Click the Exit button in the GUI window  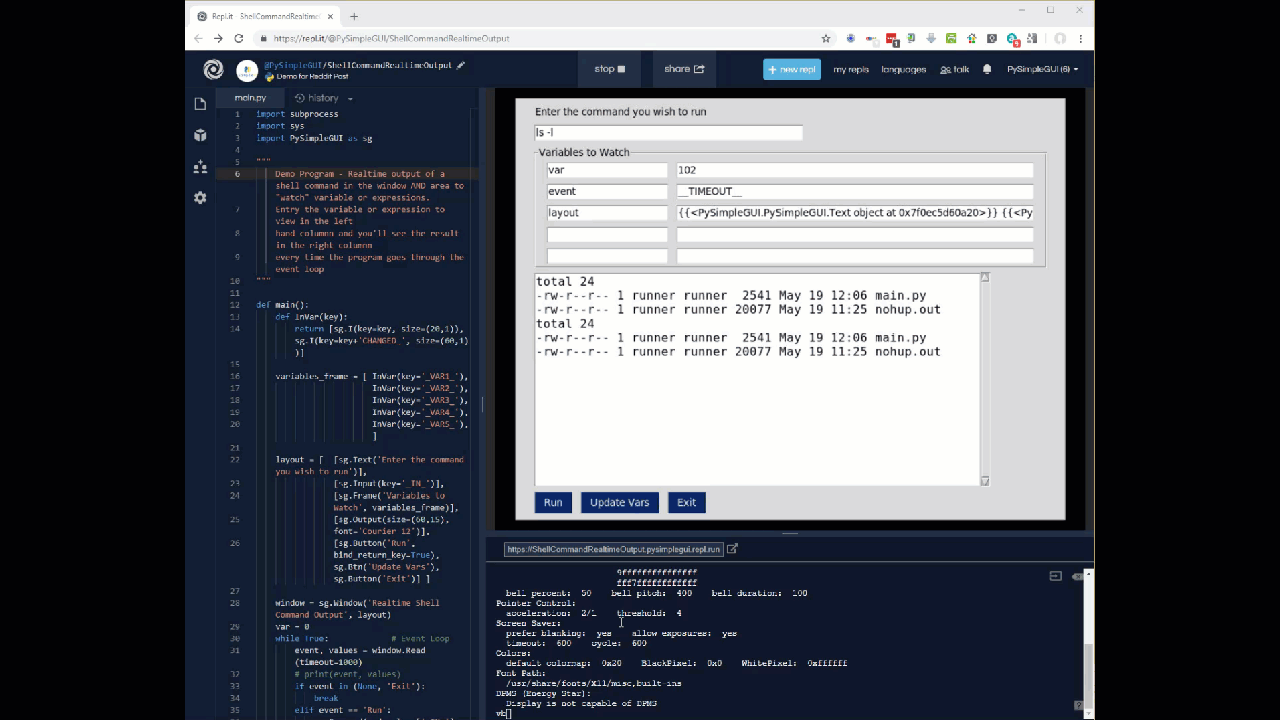pyautogui.click(x=686, y=502)
